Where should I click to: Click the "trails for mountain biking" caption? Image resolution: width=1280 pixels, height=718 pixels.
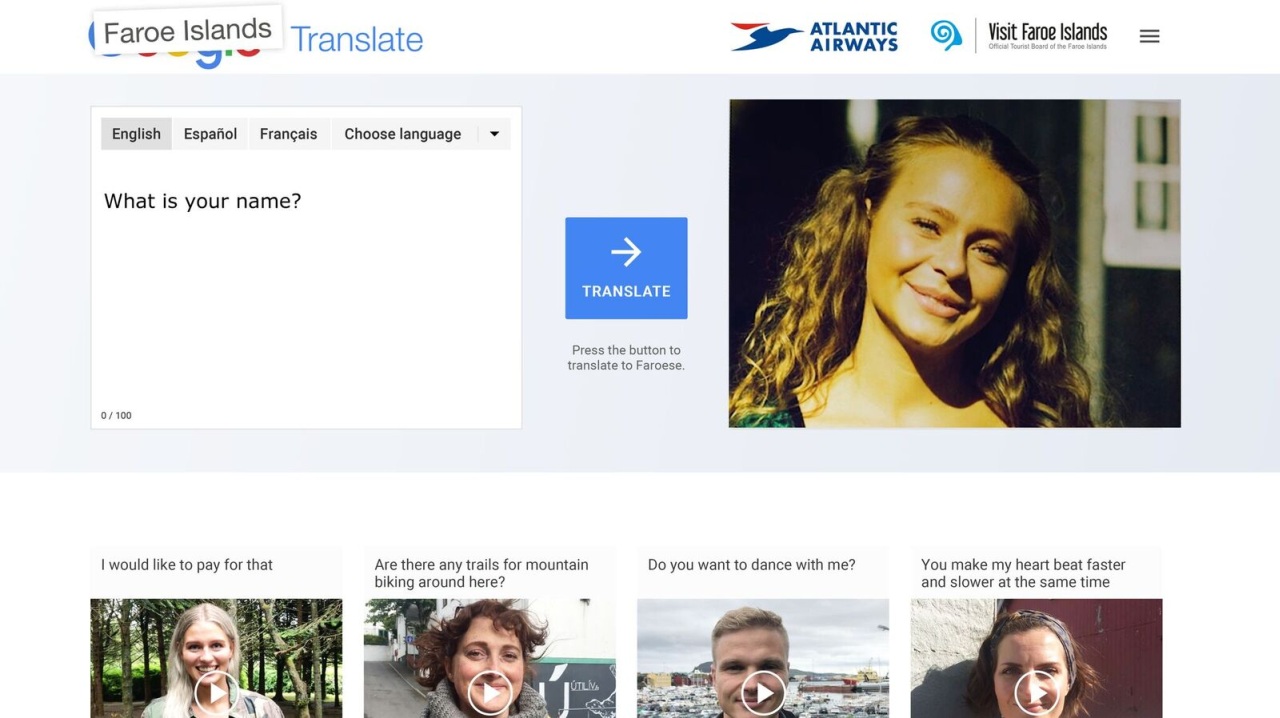tap(481, 573)
